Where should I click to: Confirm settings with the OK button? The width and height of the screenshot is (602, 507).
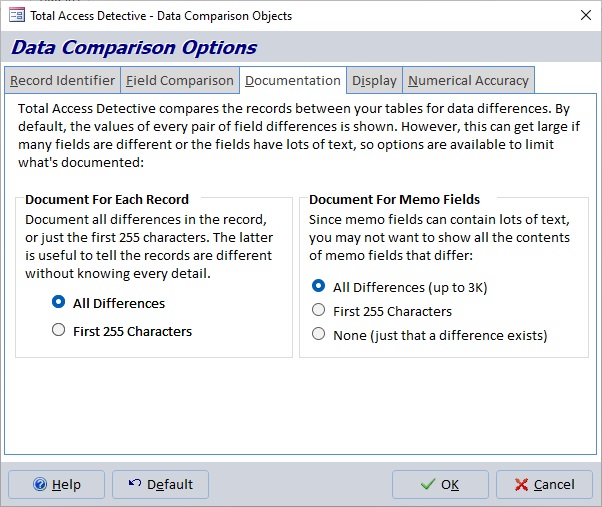(x=440, y=484)
